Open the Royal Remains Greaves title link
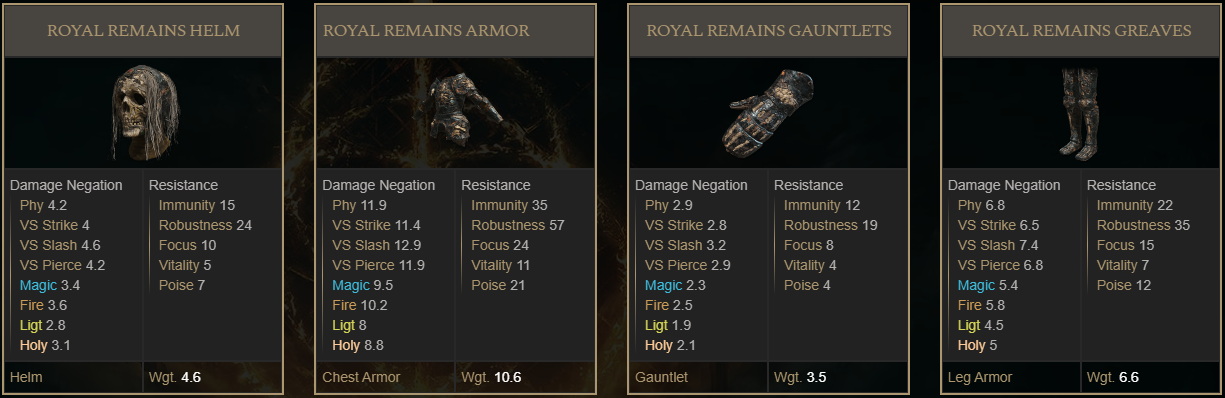Image resolution: width=1225 pixels, height=398 pixels. [1082, 30]
